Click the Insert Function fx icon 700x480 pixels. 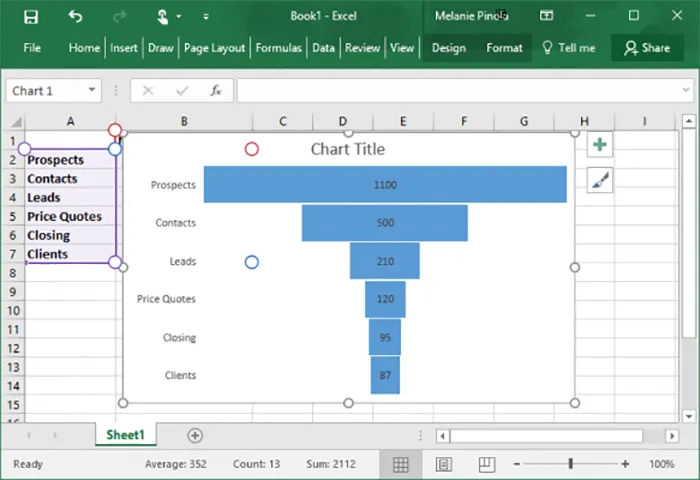(x=215, y=91)
